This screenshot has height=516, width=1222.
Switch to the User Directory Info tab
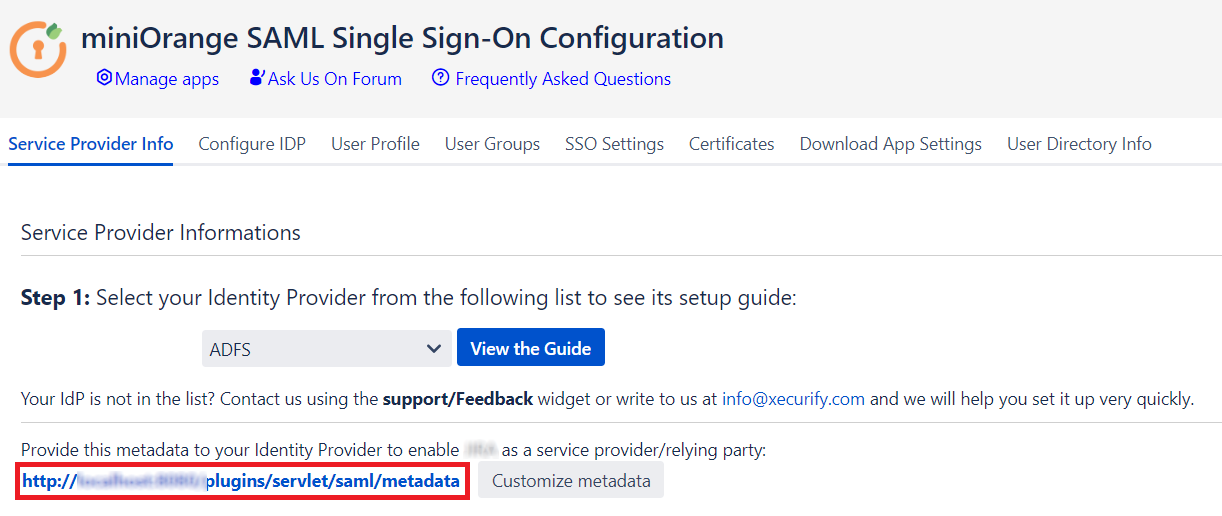[x=1079, y=144]
